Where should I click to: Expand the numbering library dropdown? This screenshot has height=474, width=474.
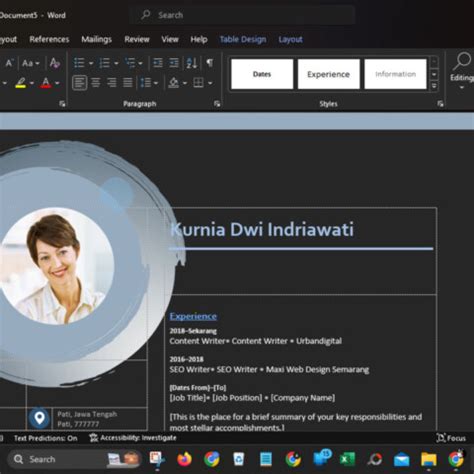click(116, 63)
